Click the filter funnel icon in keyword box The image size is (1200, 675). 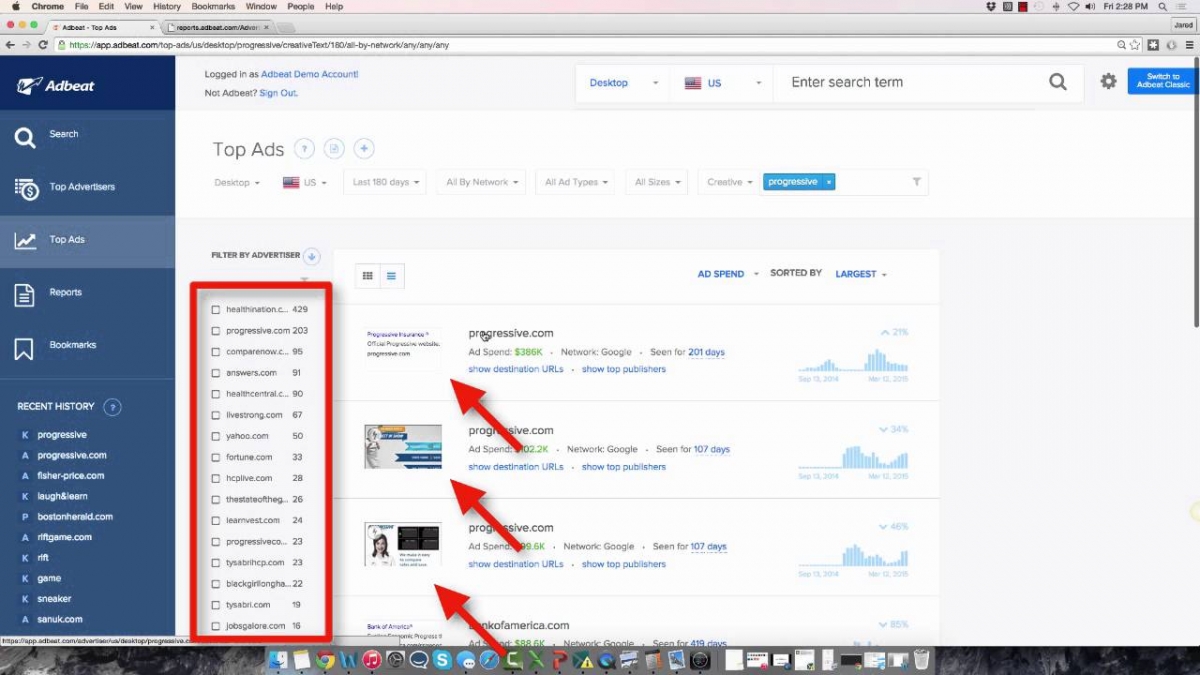click(916, 182)
